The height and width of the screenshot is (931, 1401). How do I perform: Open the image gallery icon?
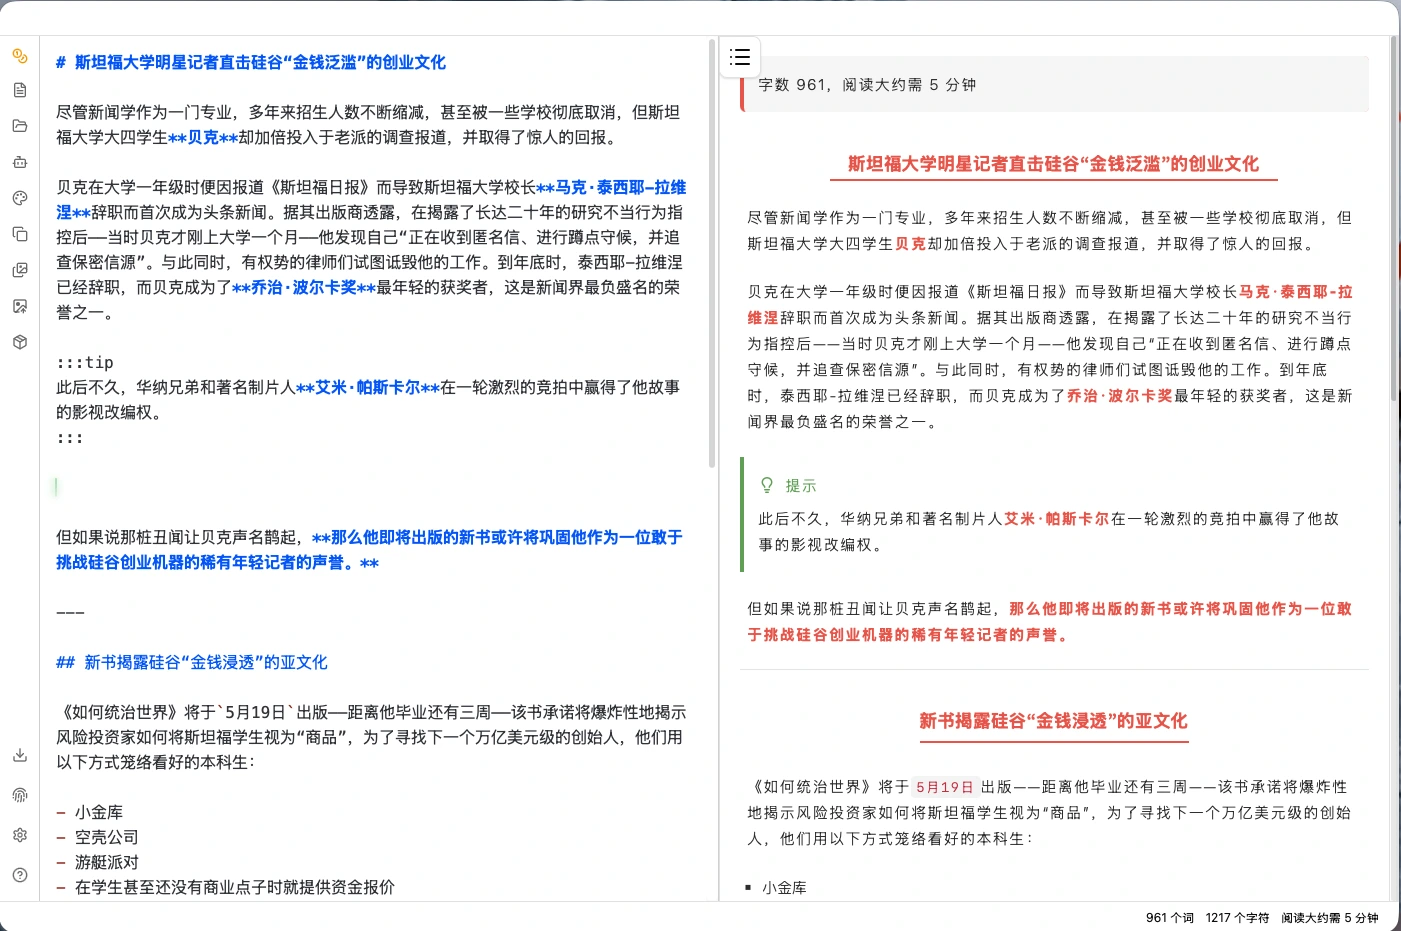pos(19,270)
